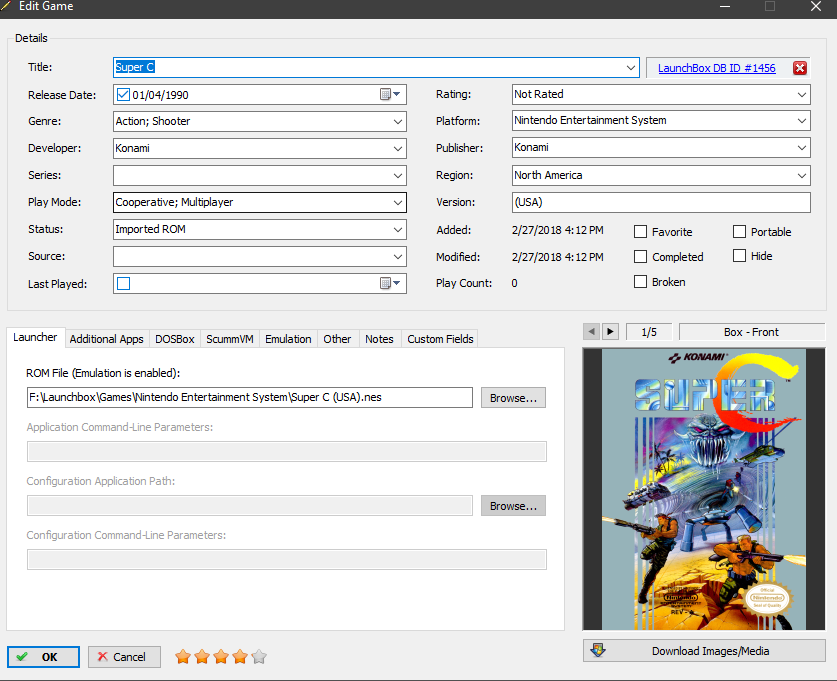Click the Cancel button
The height and width of the screenshot is (681, 837).
point(124,657)
